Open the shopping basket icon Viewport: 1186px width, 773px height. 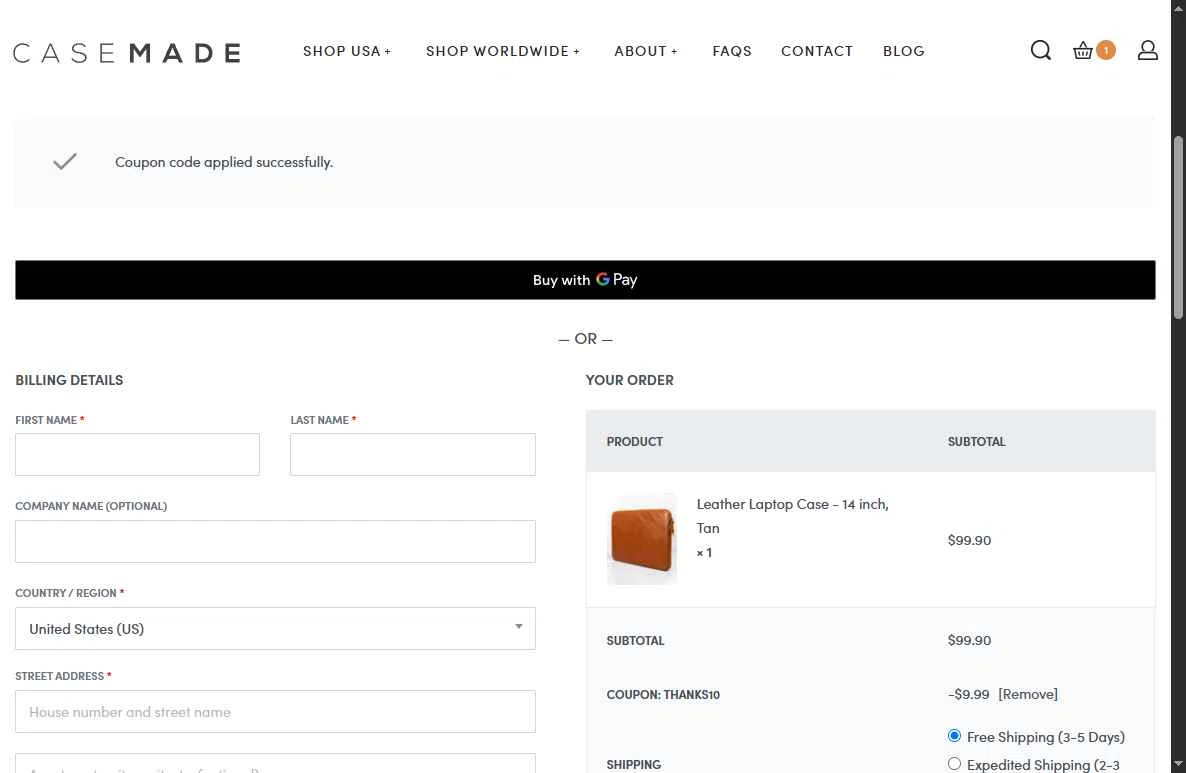[1082, 51]
